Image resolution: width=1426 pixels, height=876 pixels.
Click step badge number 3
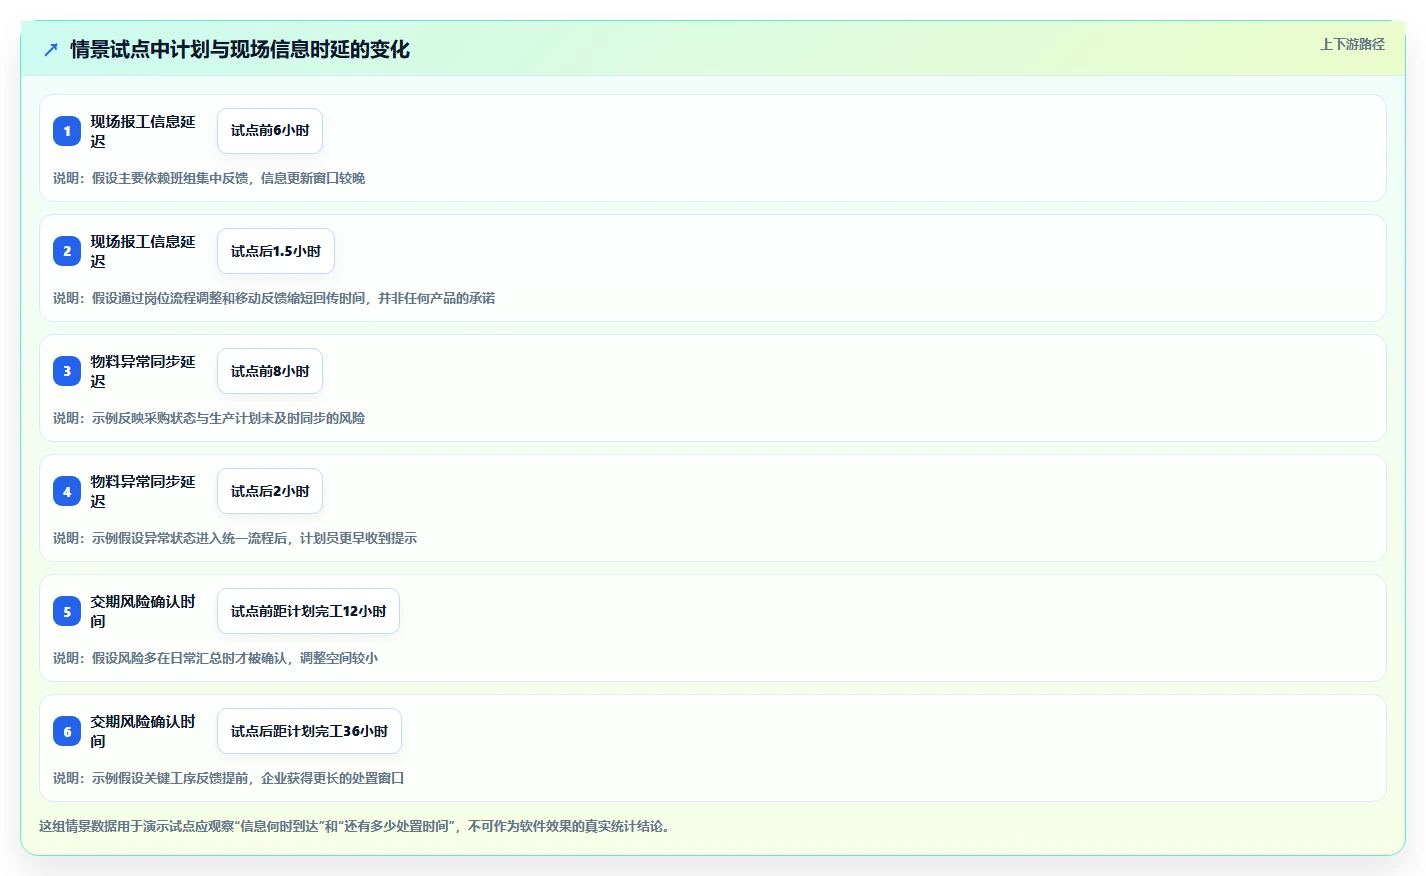(67, 371)
